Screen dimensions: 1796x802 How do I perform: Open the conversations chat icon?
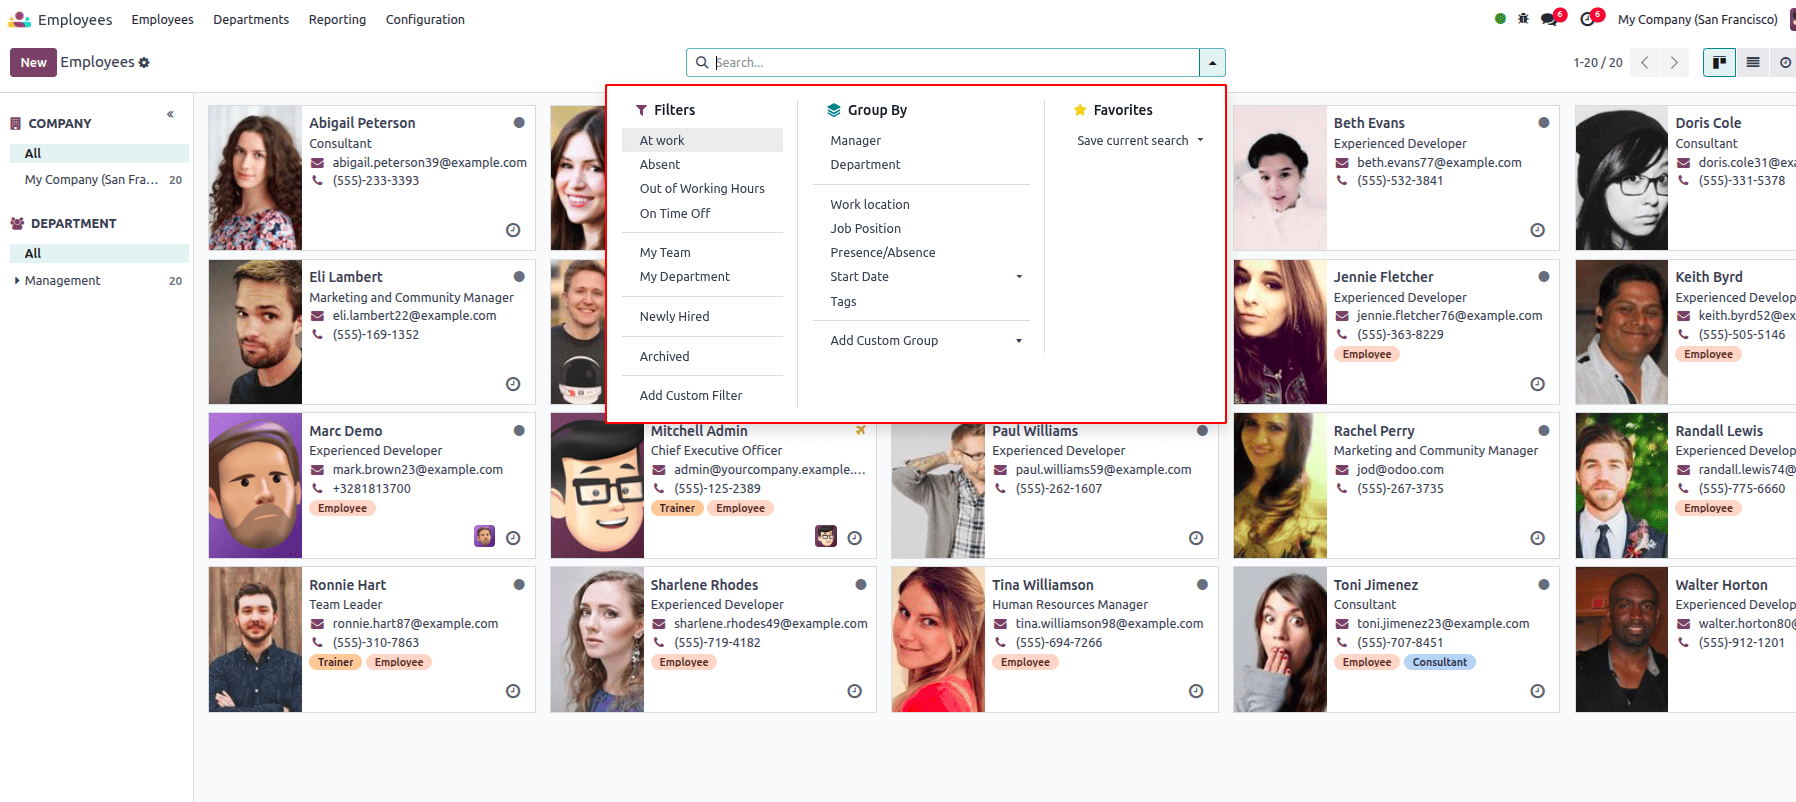pyautogui.click(x=1551, y=19)
